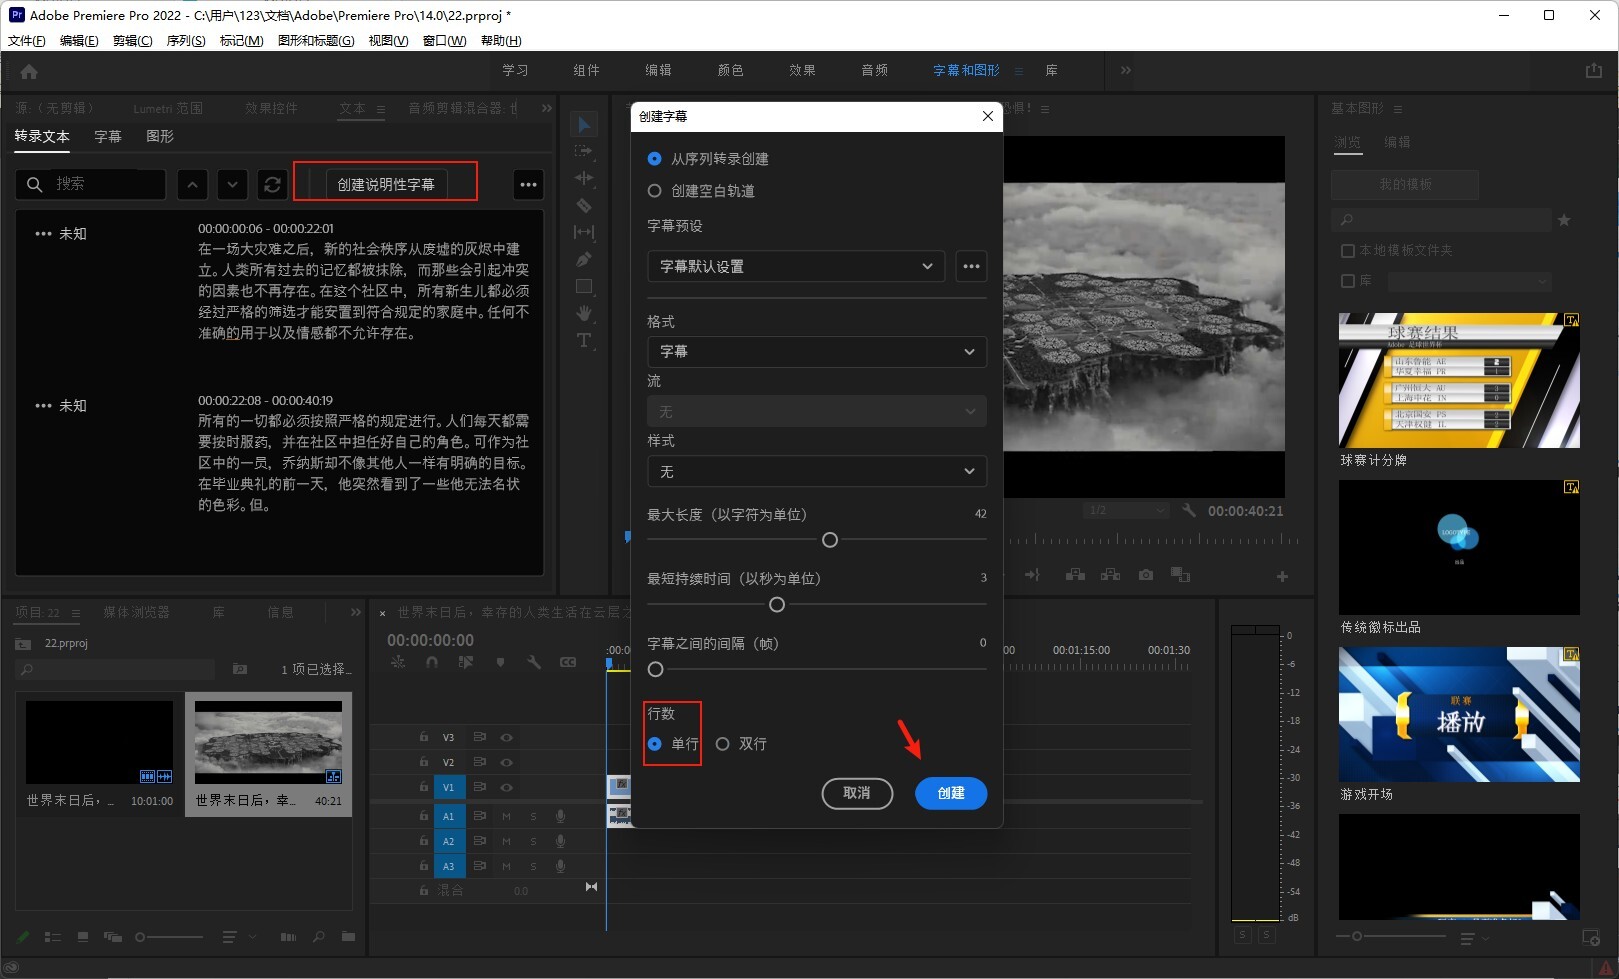This screenshot has height=979, width=1619.
Task: Switch to the 字幕 tab
Action: coord(107,136)
